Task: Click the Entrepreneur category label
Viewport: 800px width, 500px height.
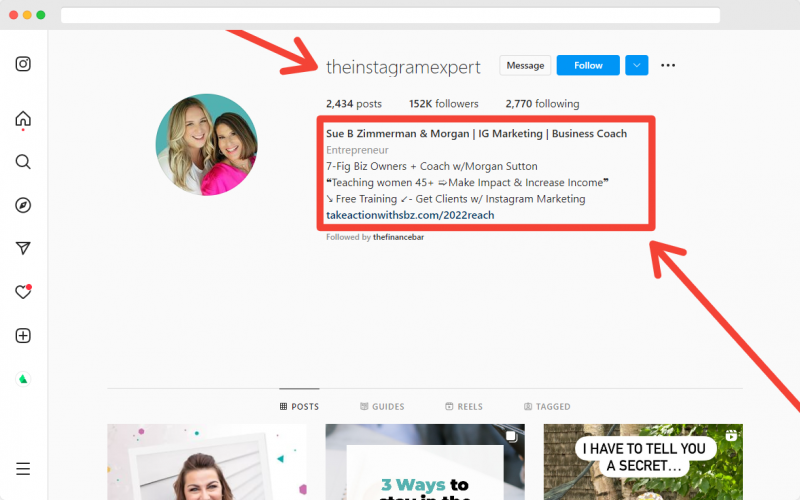Action: (357, 150)
